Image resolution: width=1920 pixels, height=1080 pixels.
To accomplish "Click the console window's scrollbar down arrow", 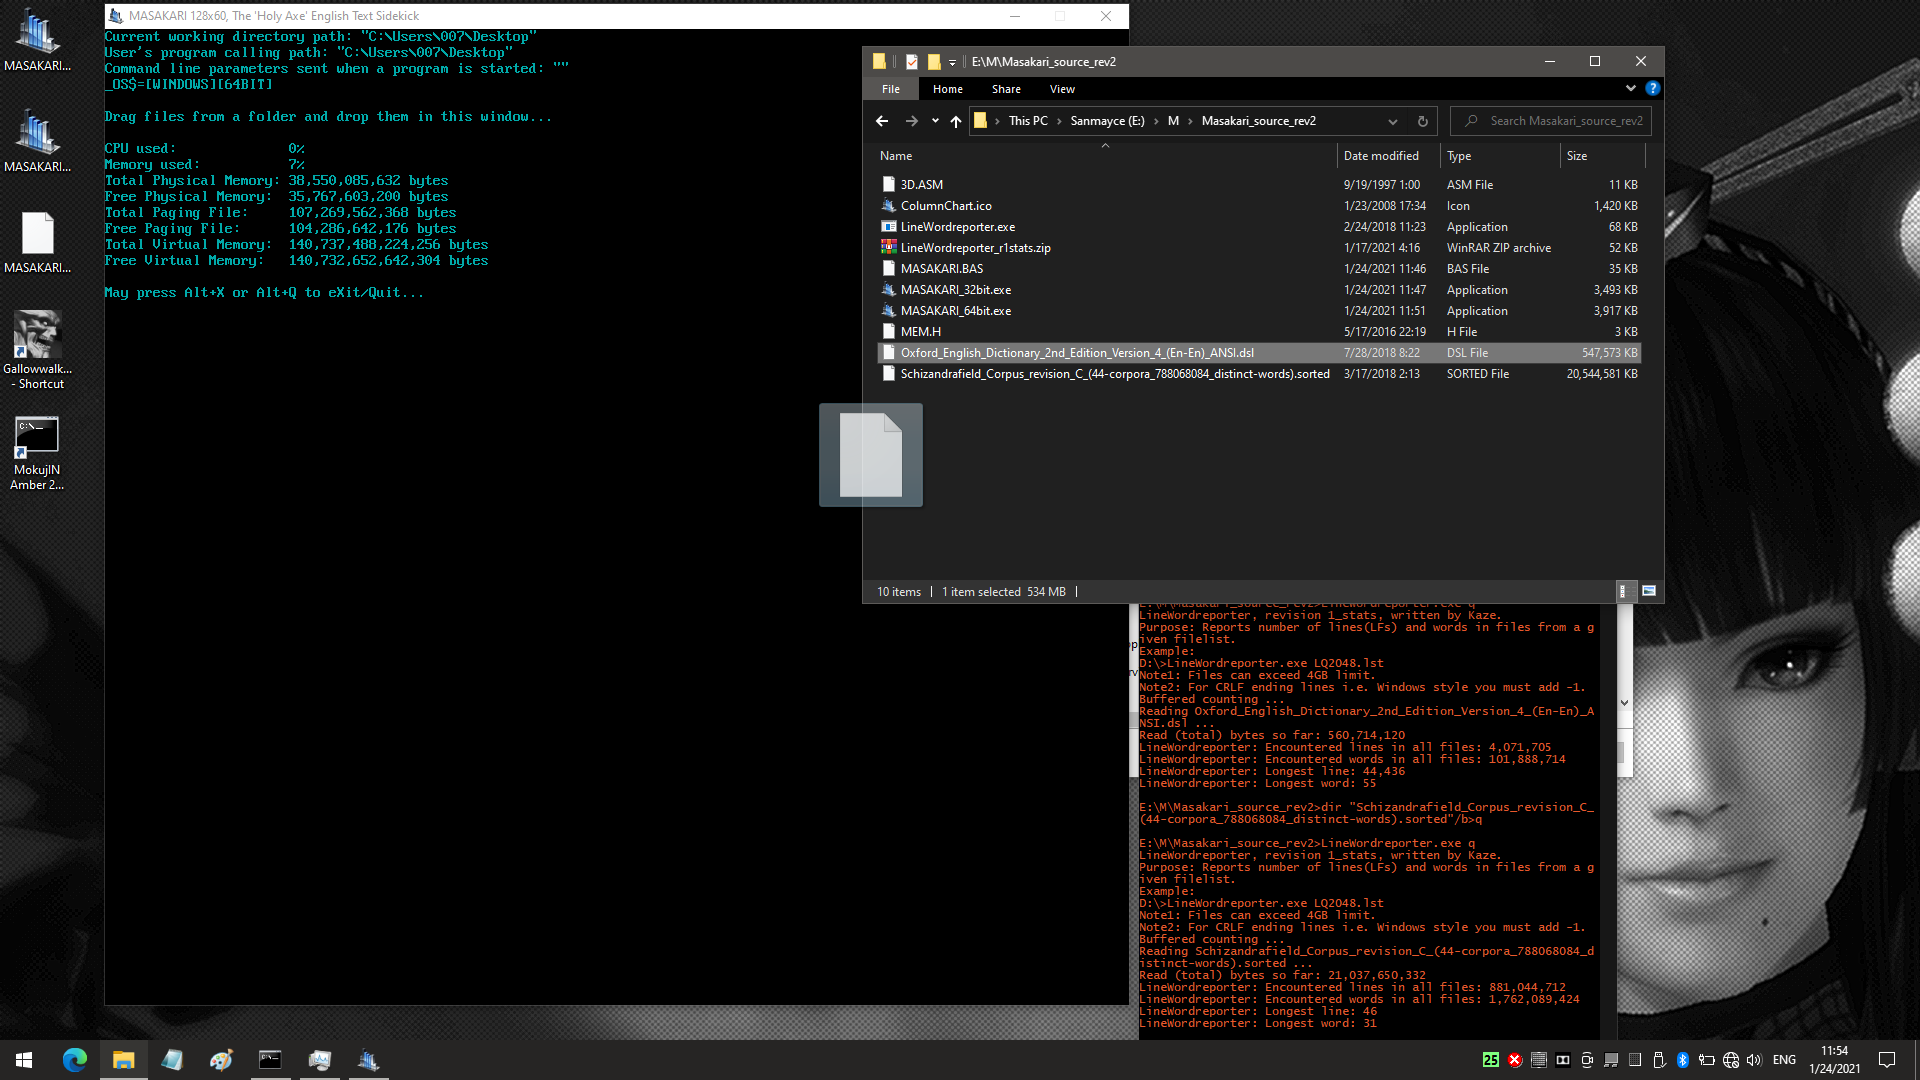I will pos(1624,703).
